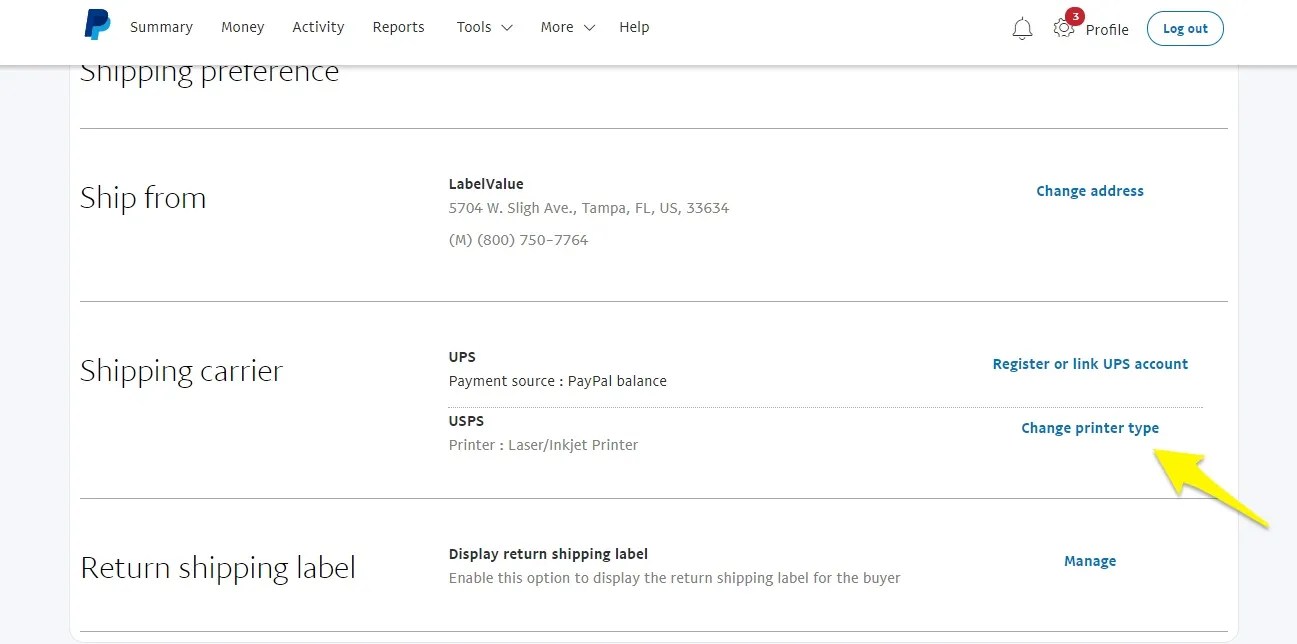Click Register or link UPS account
1297x644 pixels.
tap(1090, 364)
